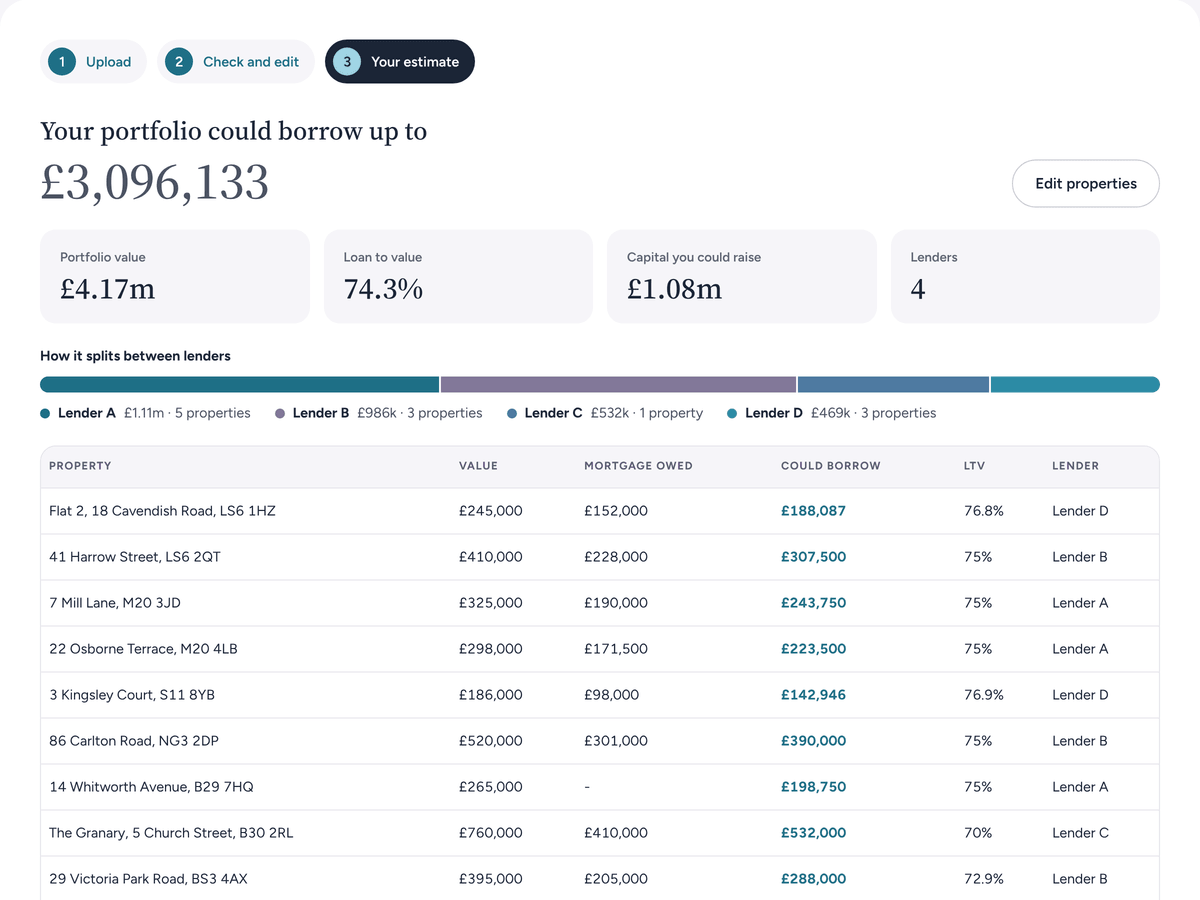Viewport: 1200px width, 900px height.
Task: Go to step 1 Upload
Action: 93,62
